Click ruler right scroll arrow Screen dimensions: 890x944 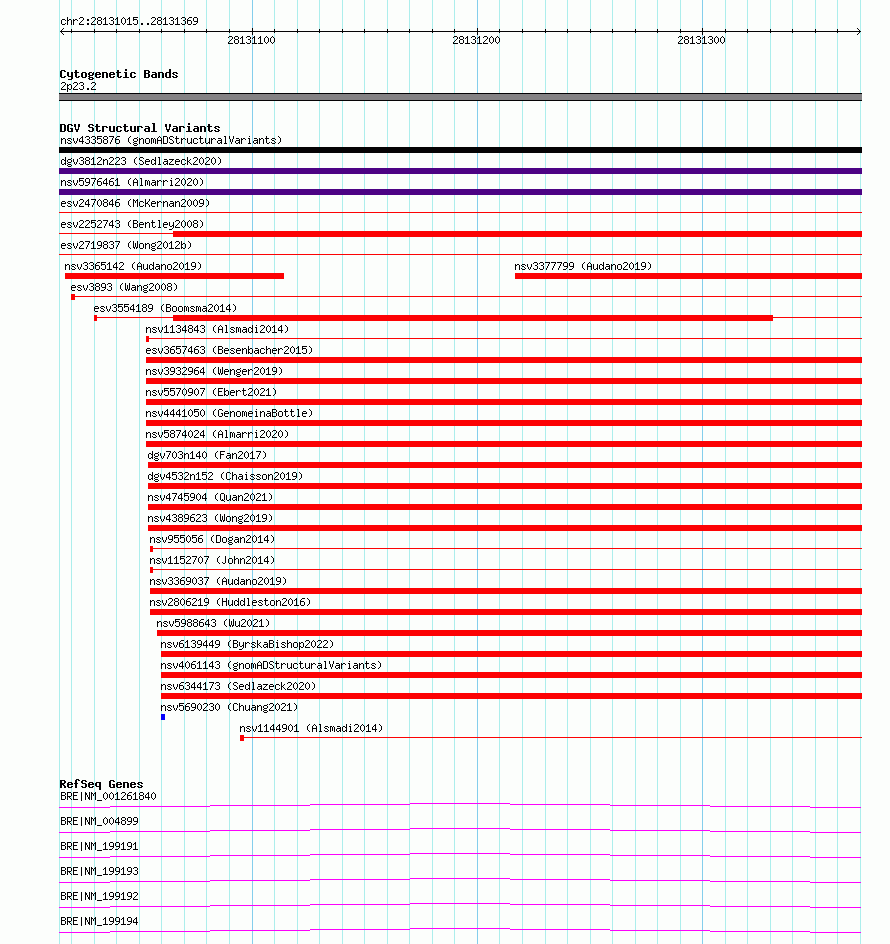click(x=859, y=31)
